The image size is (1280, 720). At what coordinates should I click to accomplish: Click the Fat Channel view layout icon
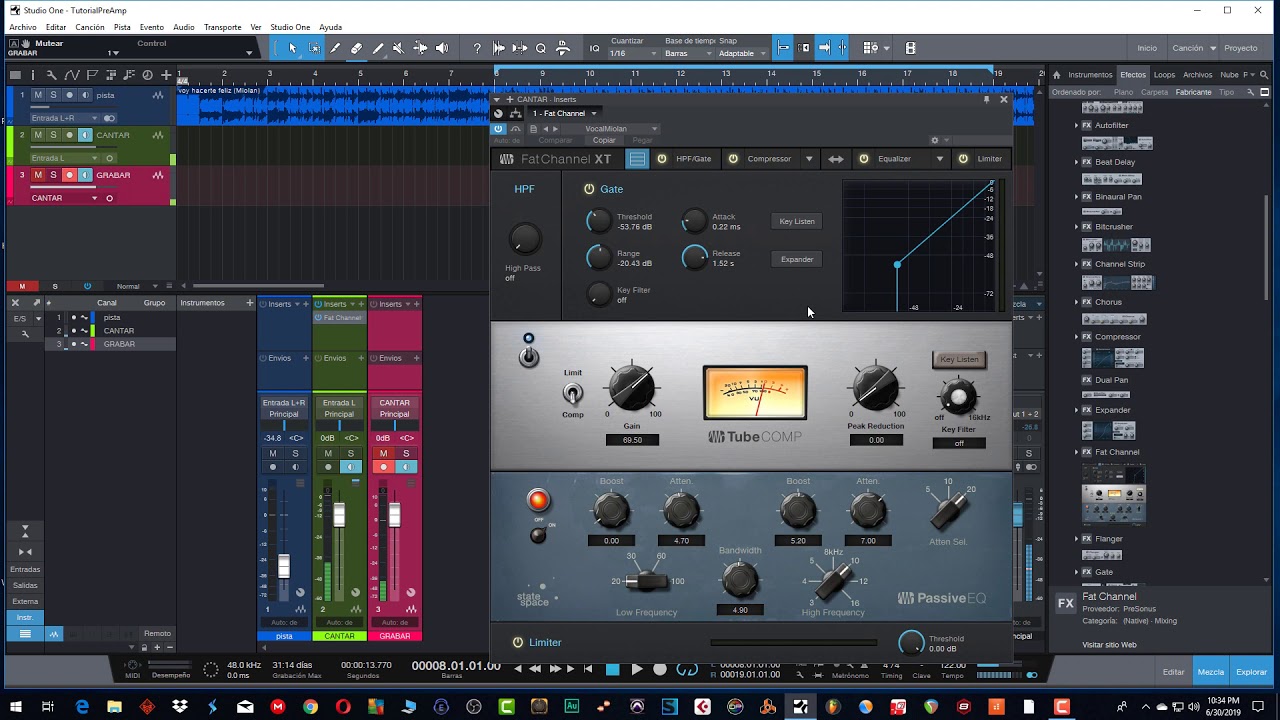[x=637, y=159]
